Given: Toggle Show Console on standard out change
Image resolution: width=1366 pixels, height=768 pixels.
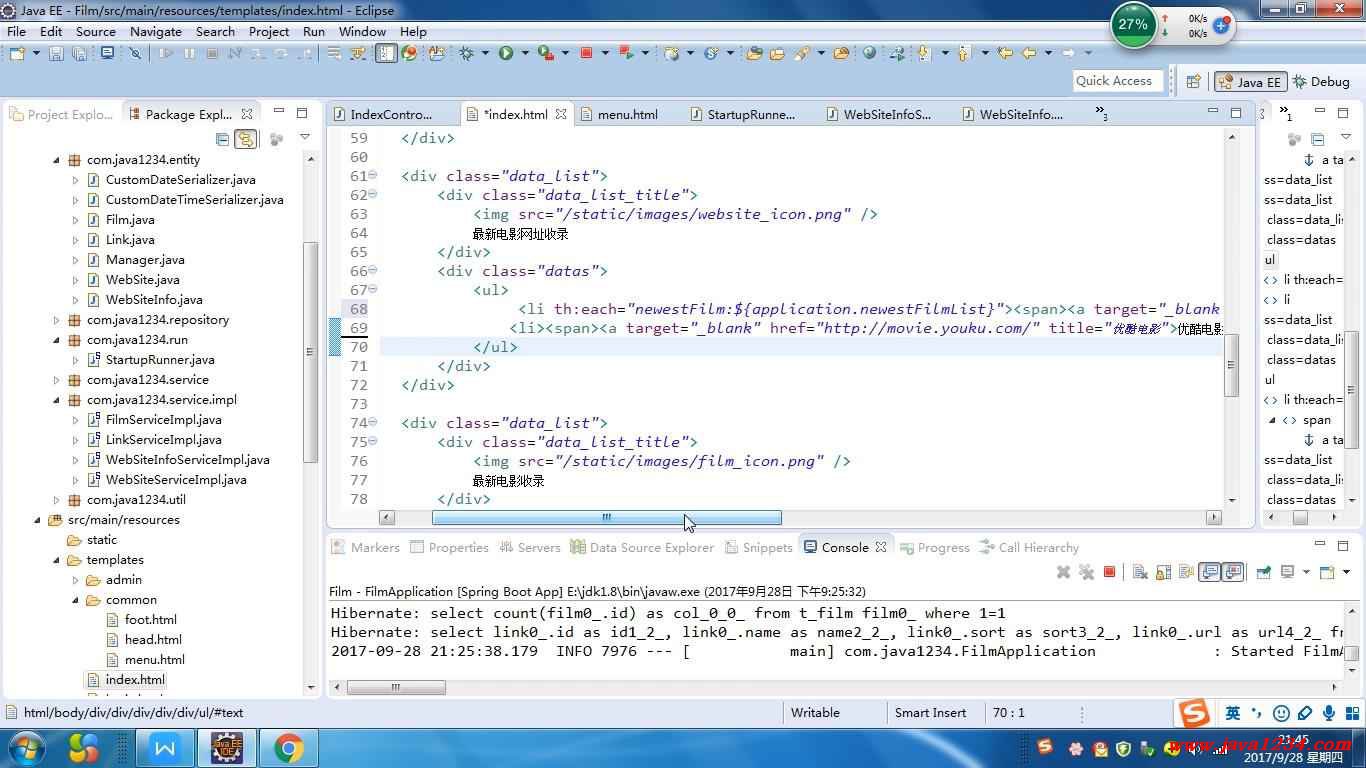Looking at the screenshot, I should pyautogui.click(x=1210, y=572).
